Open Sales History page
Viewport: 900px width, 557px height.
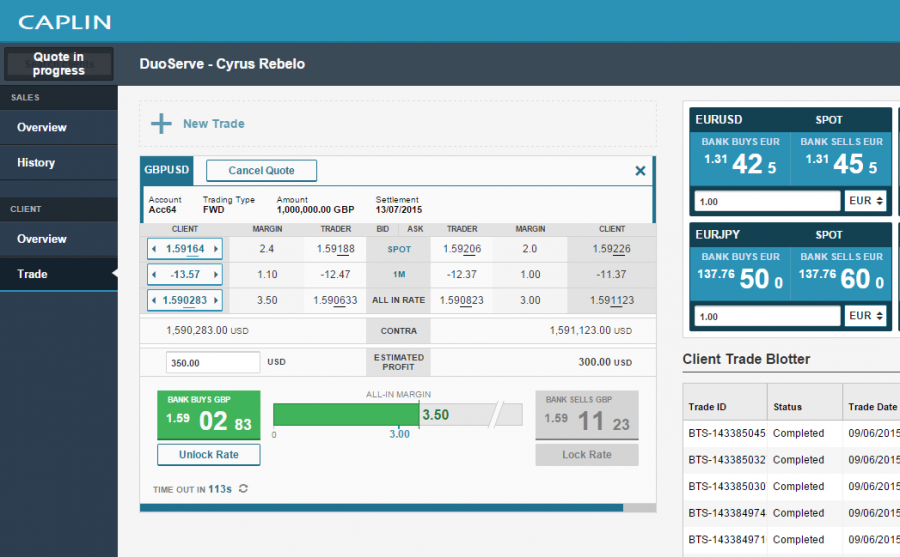pos(59,163)
